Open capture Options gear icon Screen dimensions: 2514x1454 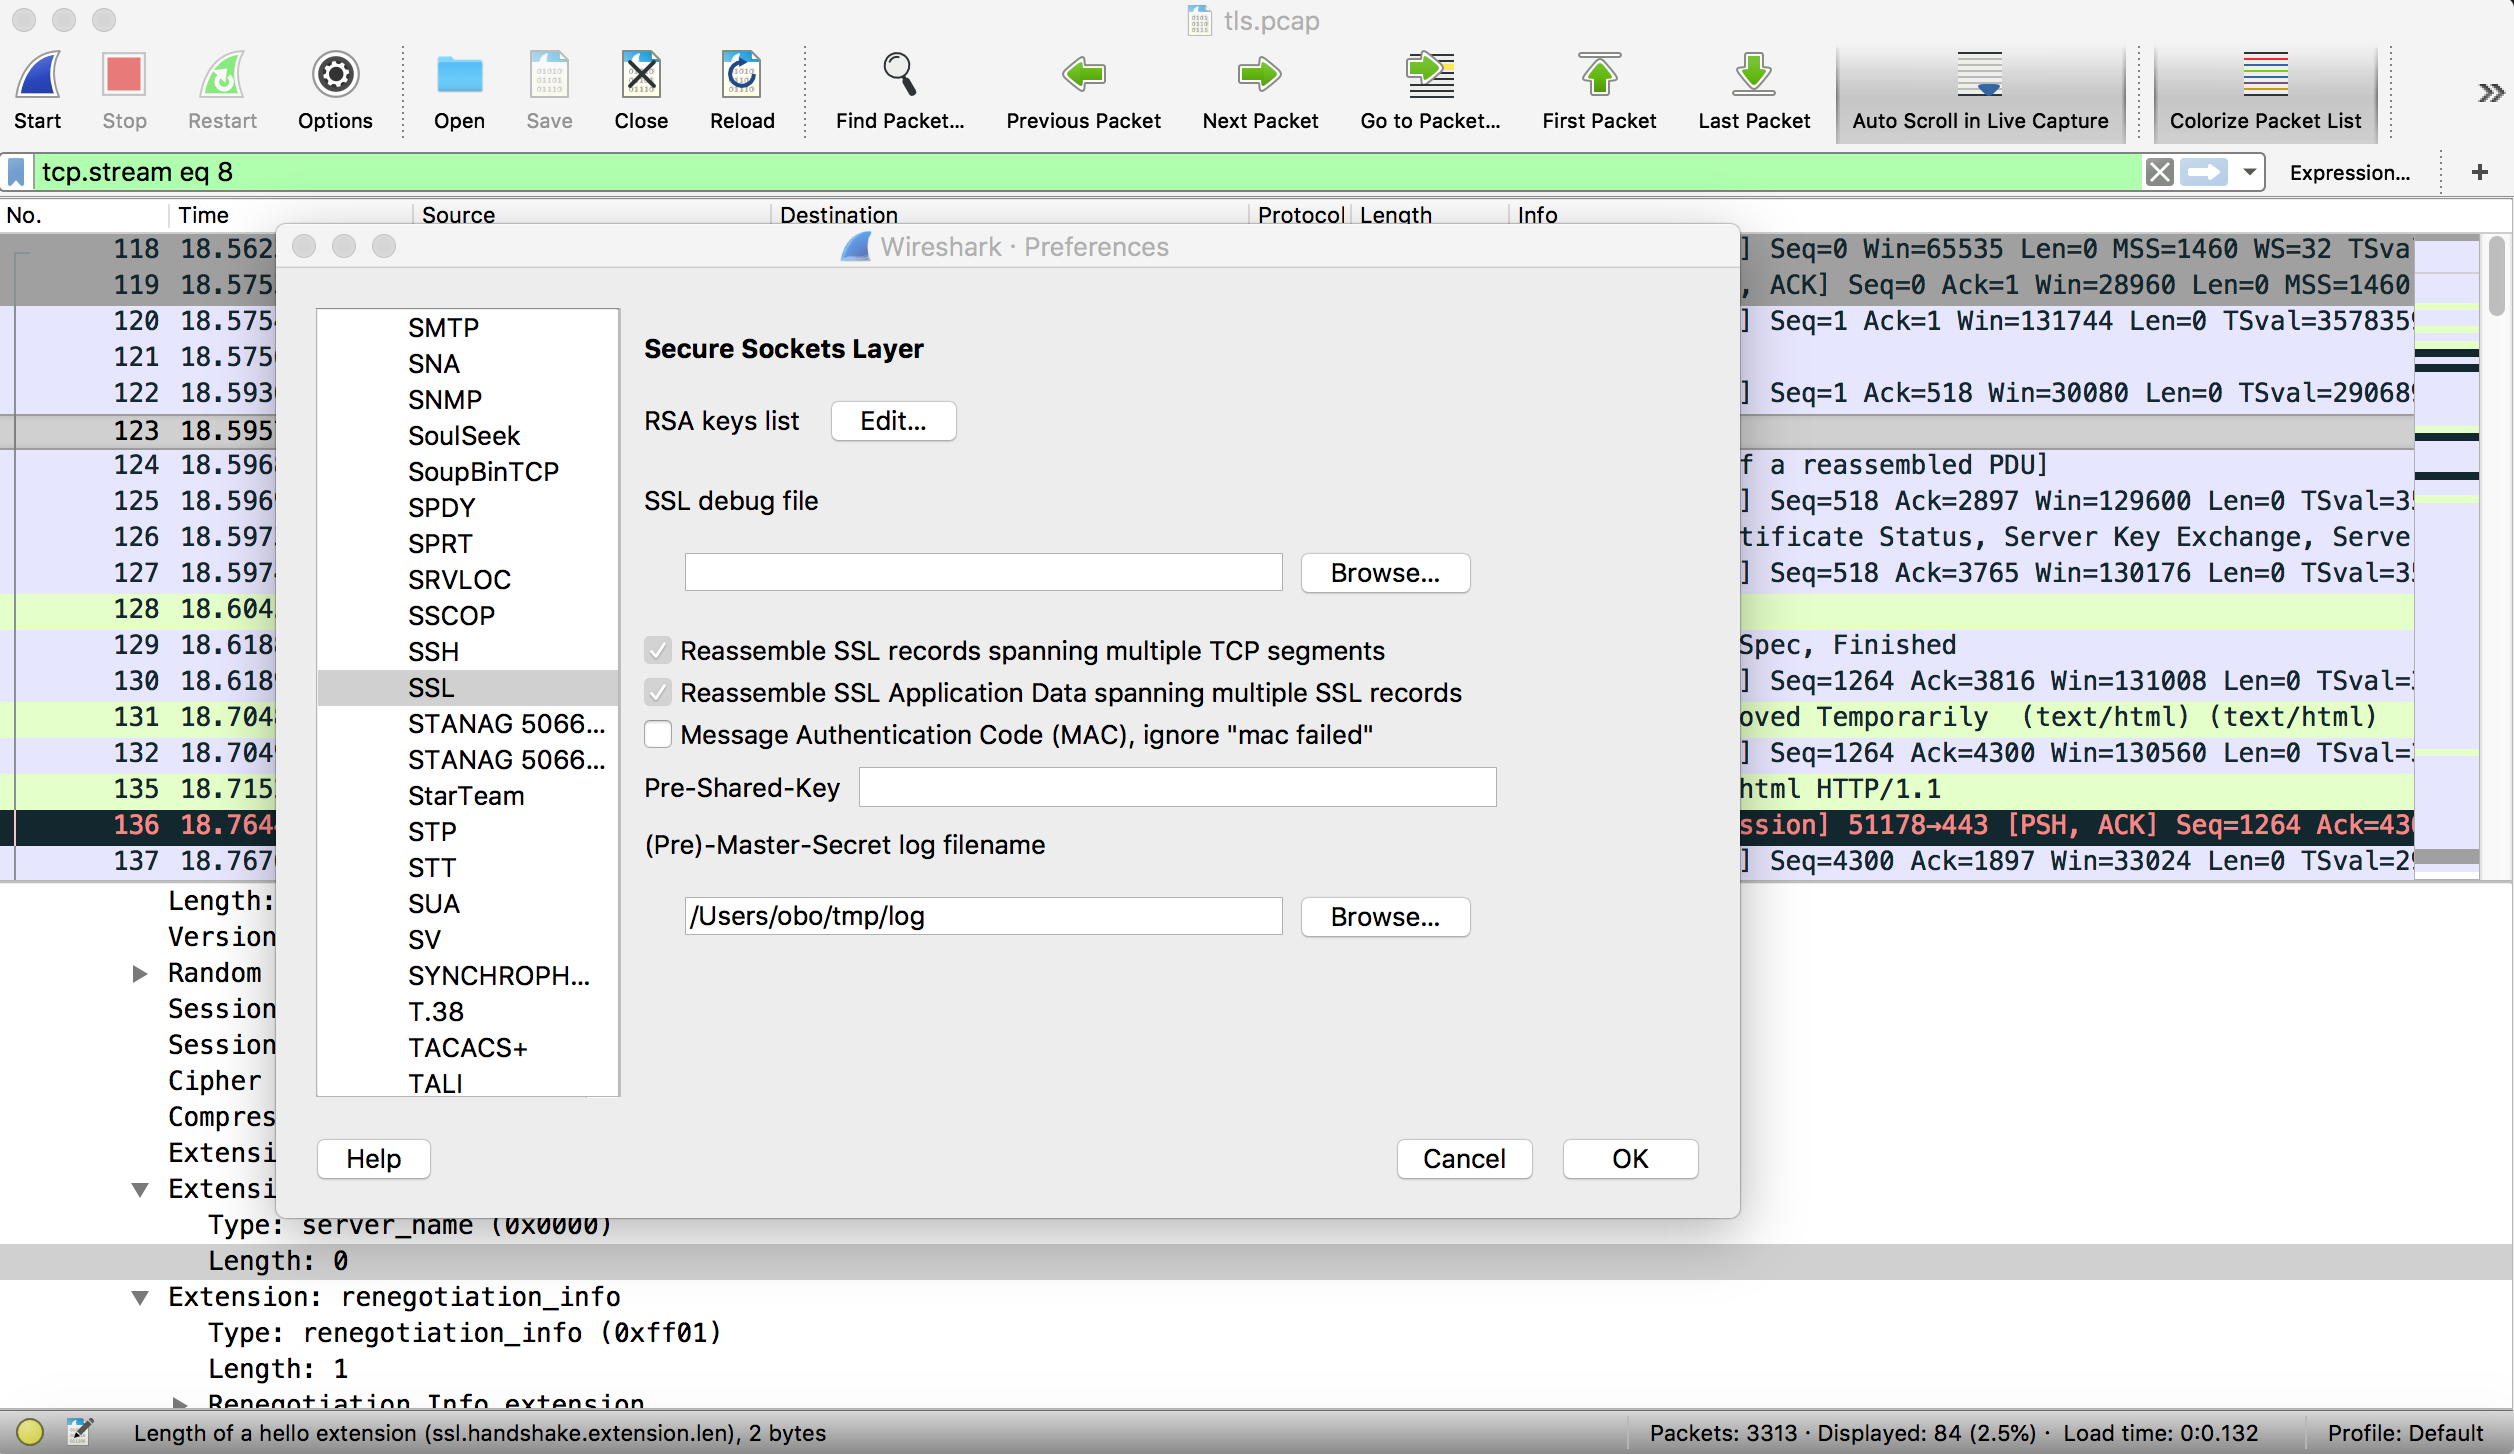tap(335, 75)
